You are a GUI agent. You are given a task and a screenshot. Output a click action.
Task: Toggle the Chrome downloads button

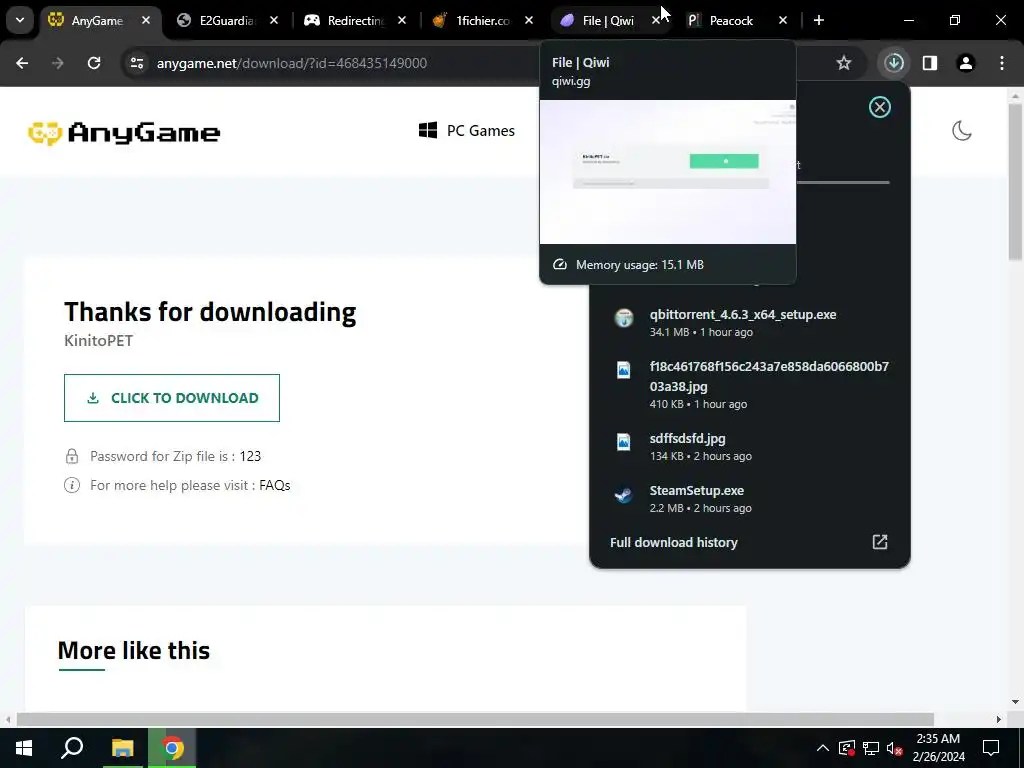click(x=894, y=63)
